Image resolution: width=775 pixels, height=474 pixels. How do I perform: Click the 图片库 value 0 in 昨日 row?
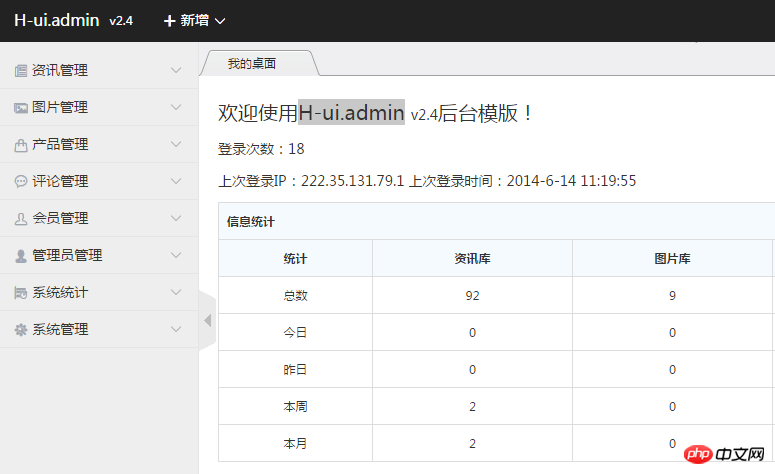tap(672, 370)
